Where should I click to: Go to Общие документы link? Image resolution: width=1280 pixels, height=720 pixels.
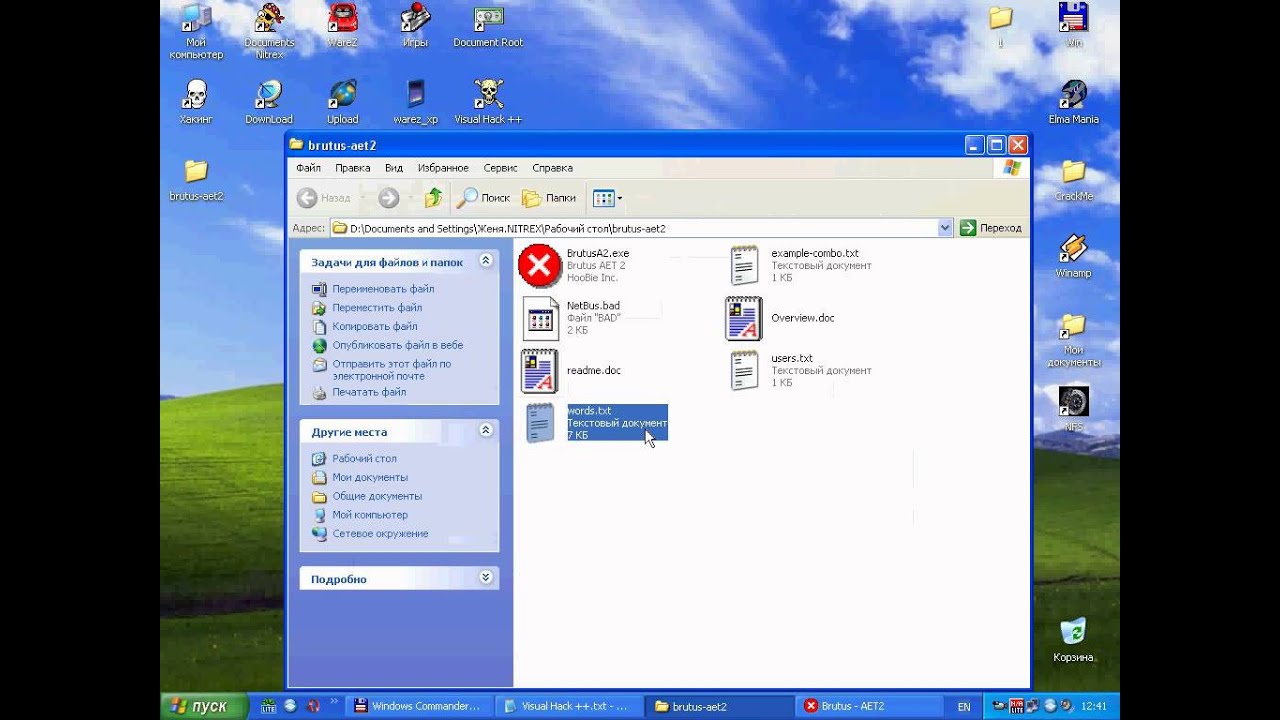click(x=377, y=496)
